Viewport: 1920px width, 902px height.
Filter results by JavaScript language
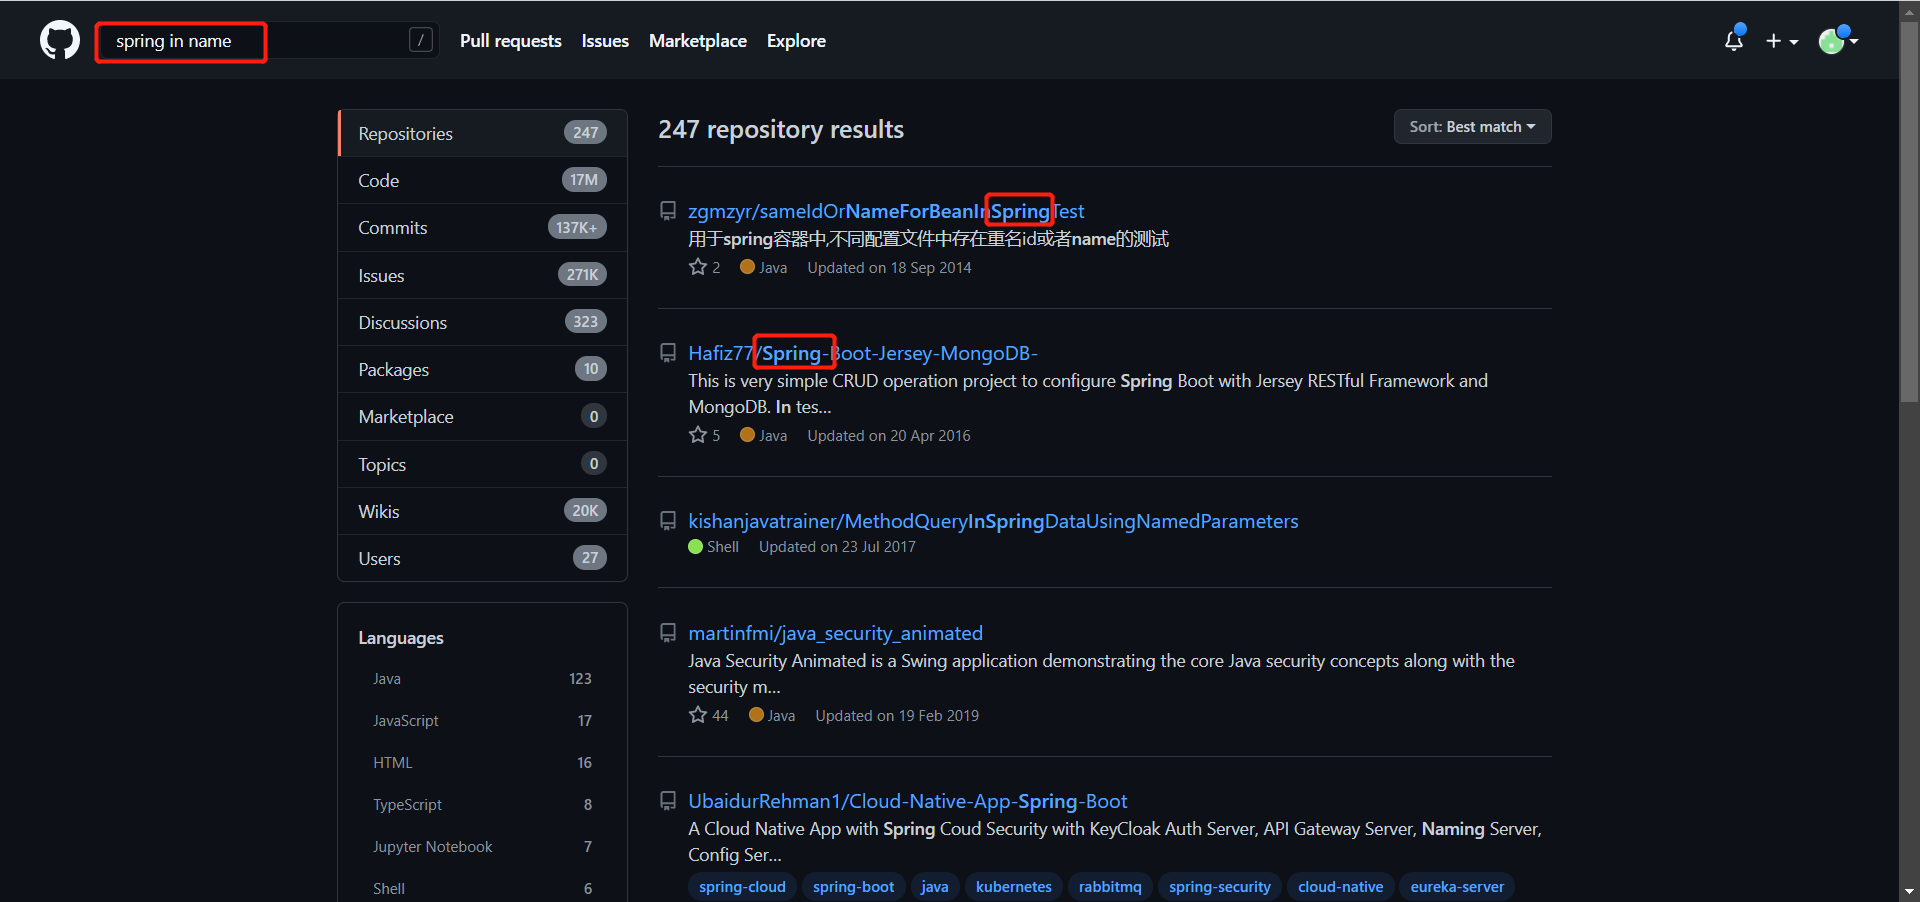(x=482, y=721)
